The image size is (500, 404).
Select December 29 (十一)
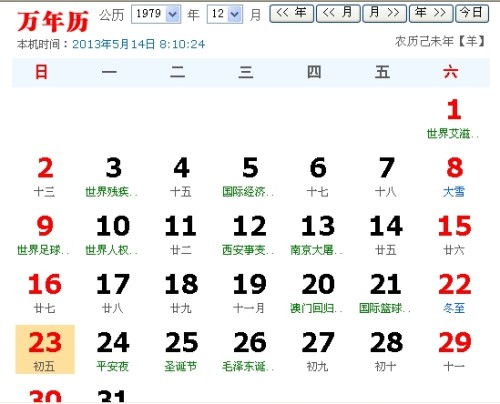[x=454, y=352]
